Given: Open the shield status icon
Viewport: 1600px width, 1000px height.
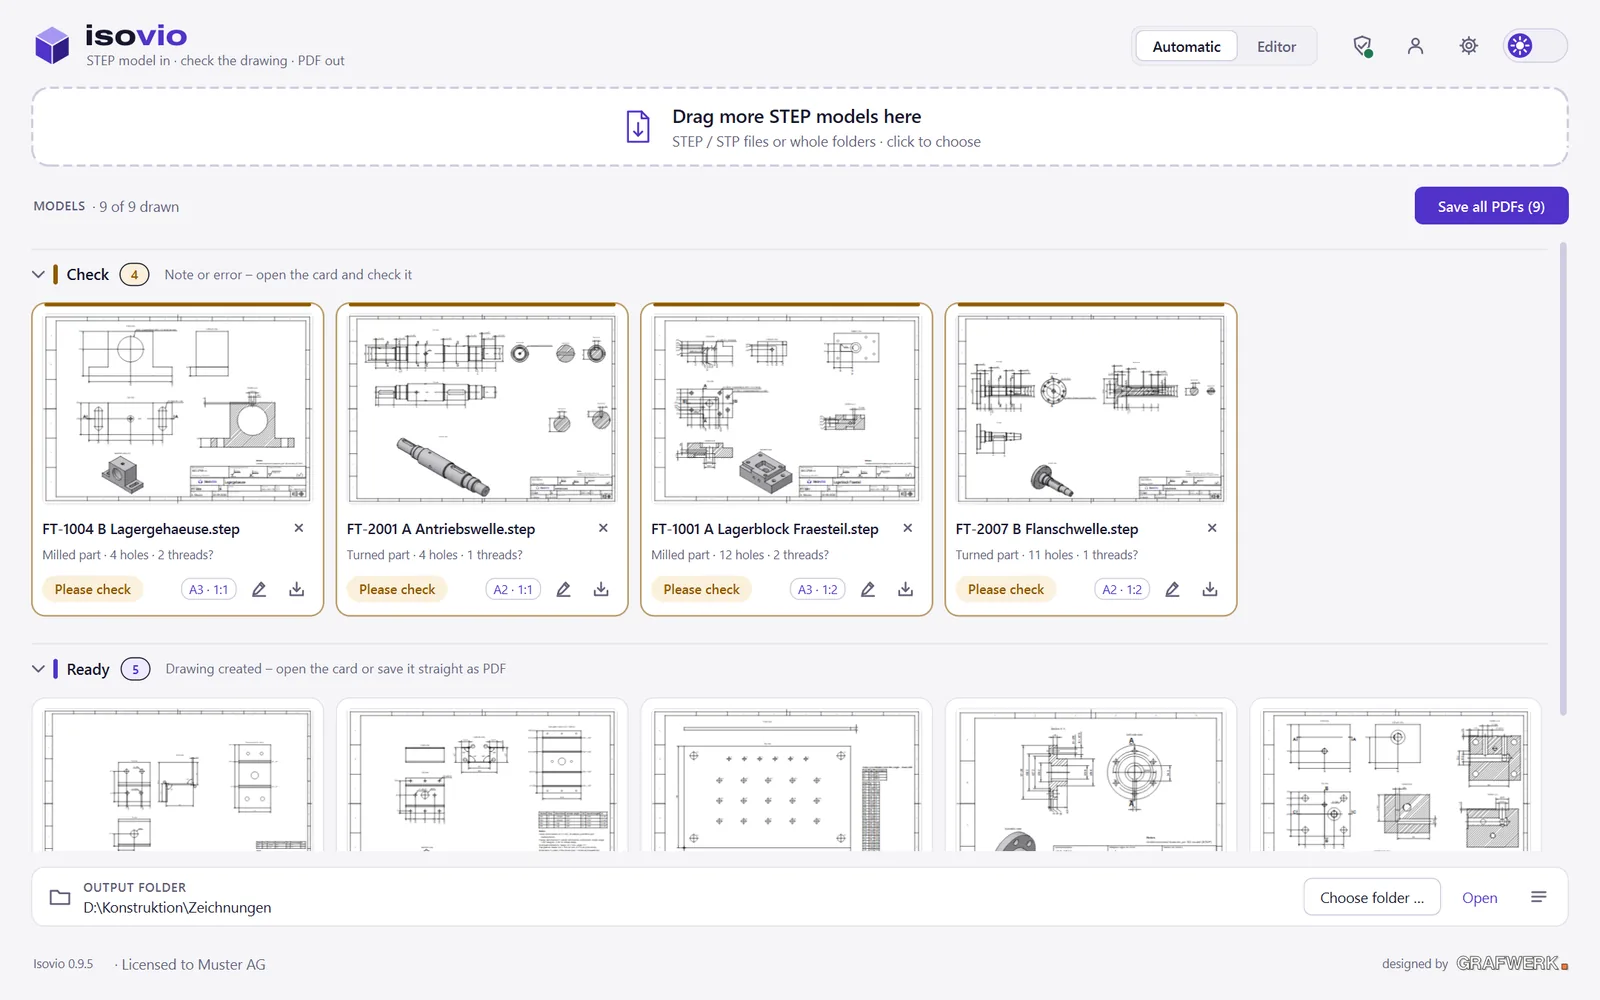Looking at the screenshot, I should click(x=1362, y=46).
